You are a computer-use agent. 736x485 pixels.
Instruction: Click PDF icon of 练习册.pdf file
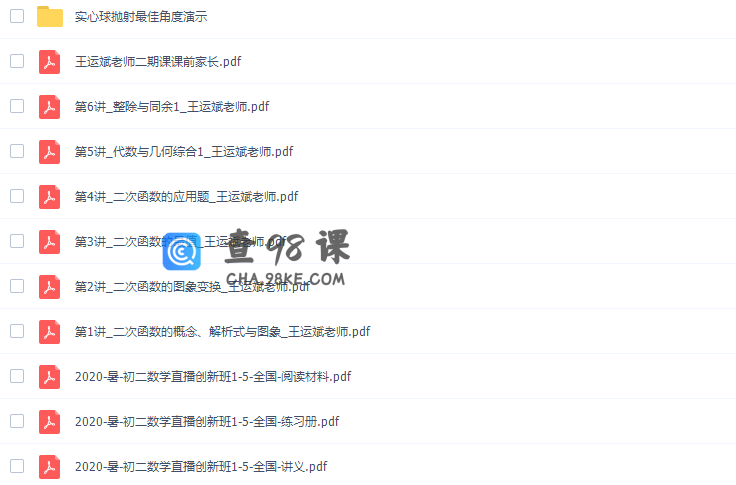[49, 422]
